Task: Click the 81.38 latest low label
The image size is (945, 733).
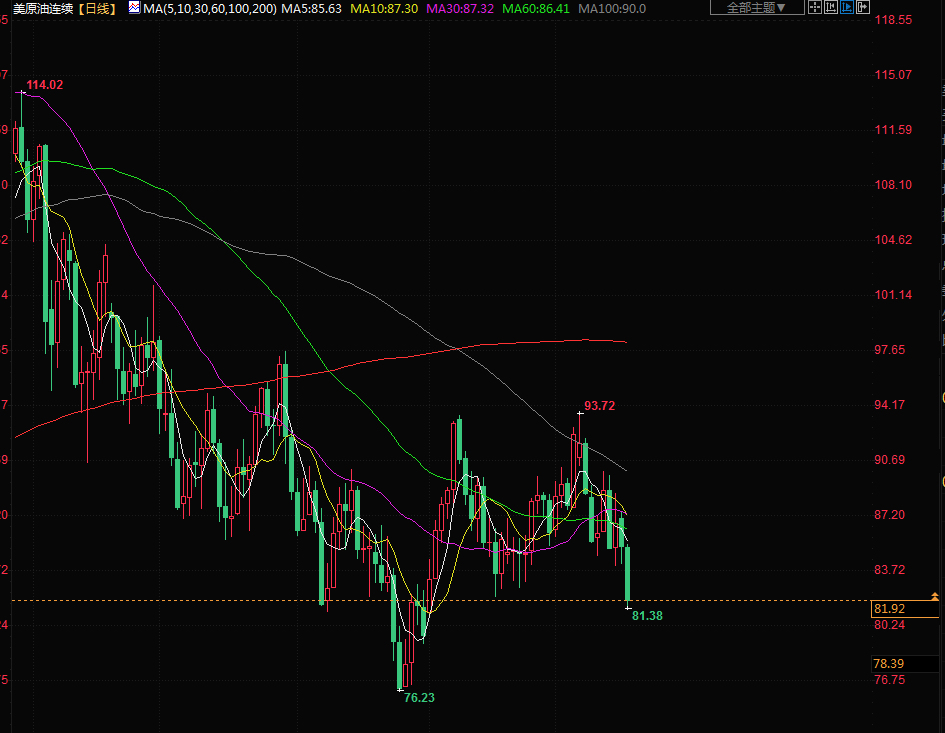Action: pyautogui.click(x=647, y=616)
